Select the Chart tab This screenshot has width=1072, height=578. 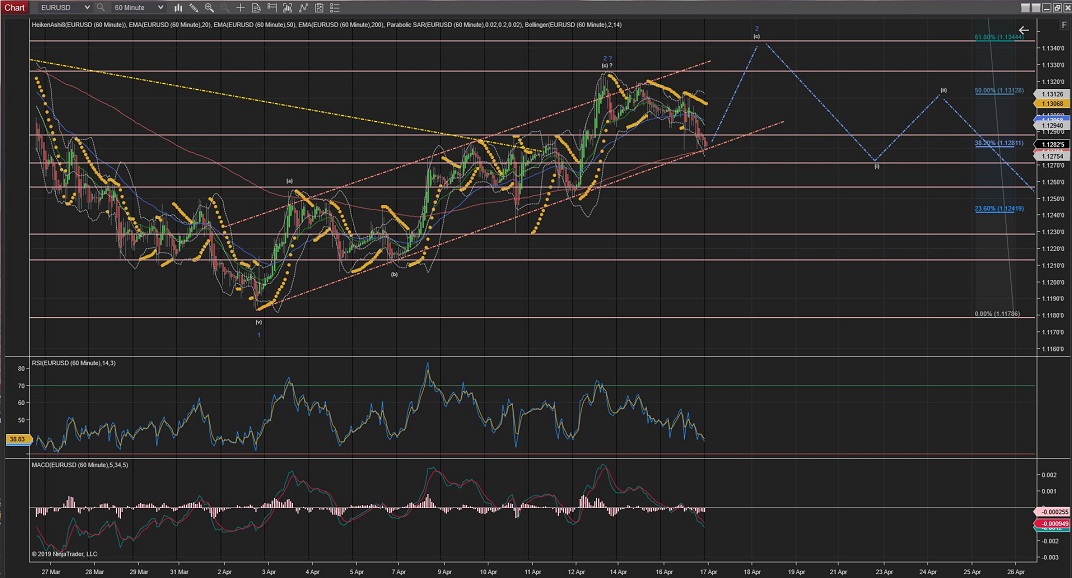[x=14, y=7]
